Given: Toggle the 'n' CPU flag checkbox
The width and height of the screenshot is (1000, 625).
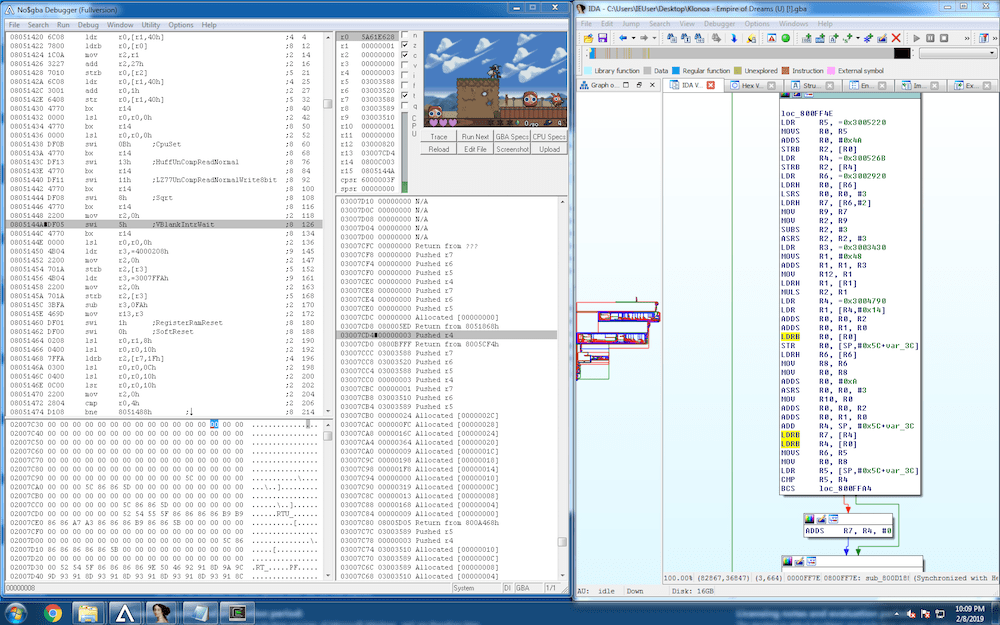Looking at the screenshot, I should 404,36.
